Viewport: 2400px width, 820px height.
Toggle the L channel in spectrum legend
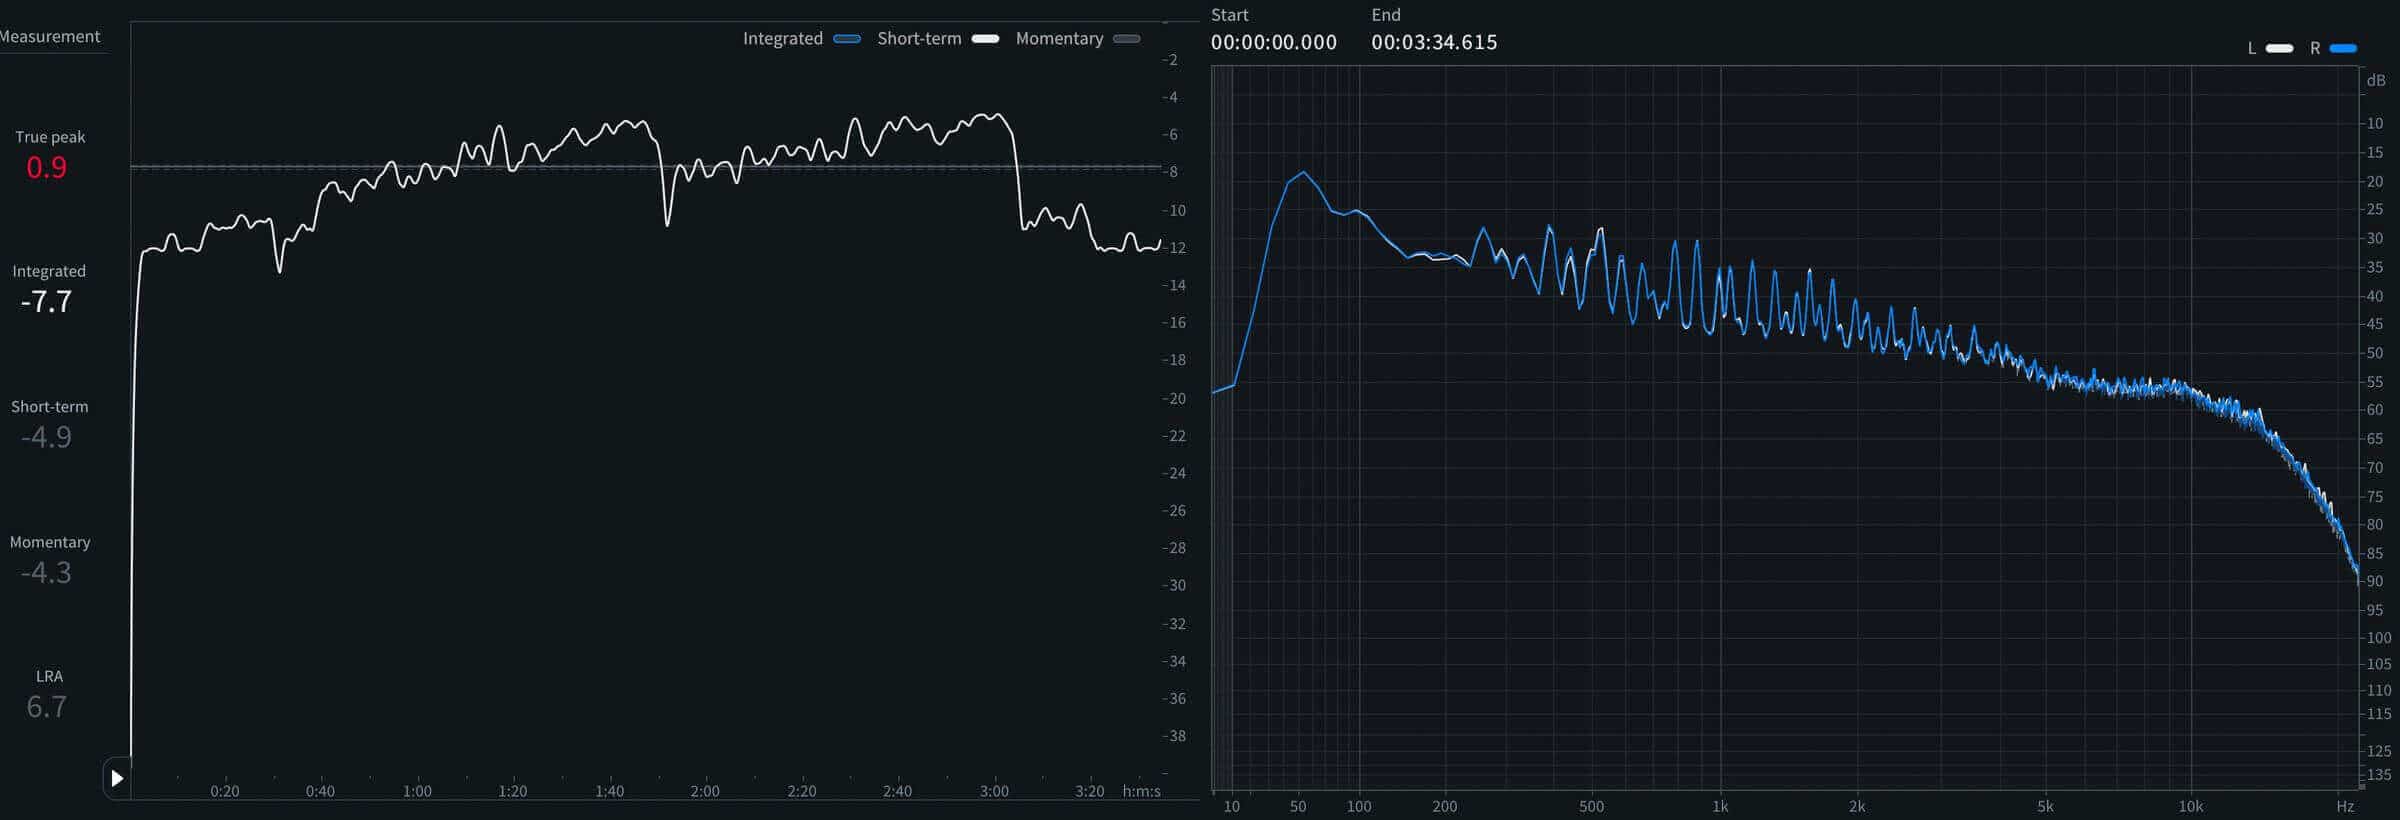tap(2279, 48)
